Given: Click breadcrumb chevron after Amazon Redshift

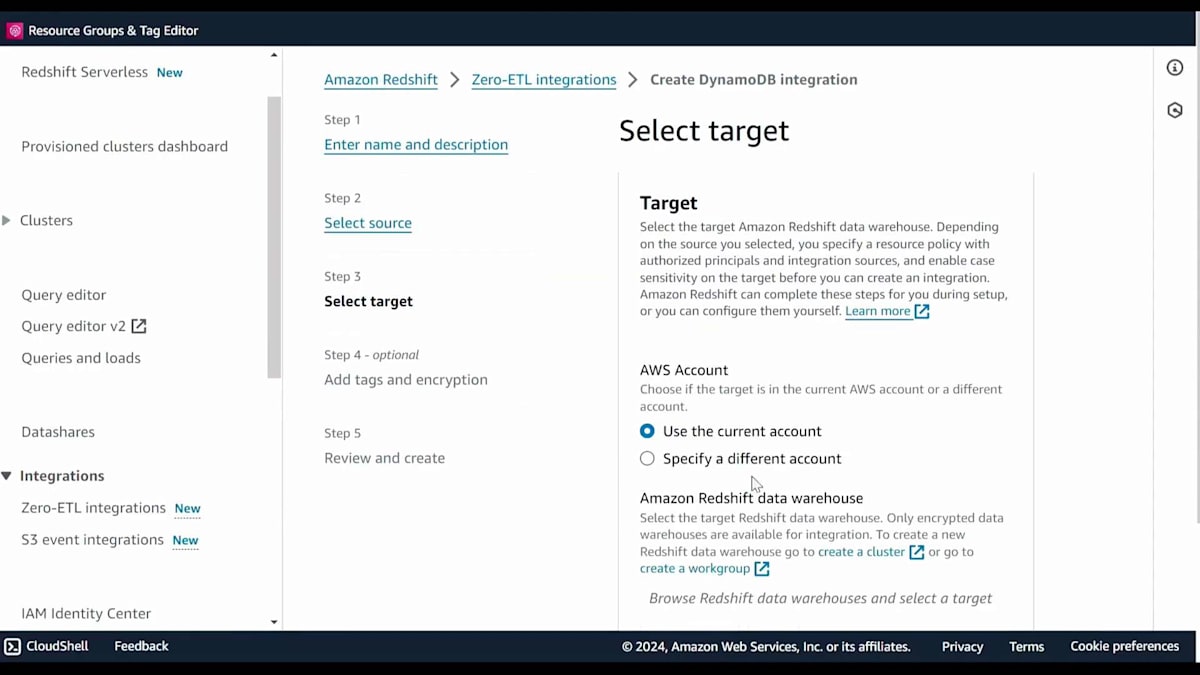Looking at the screenshot, I should pos(454,80).
